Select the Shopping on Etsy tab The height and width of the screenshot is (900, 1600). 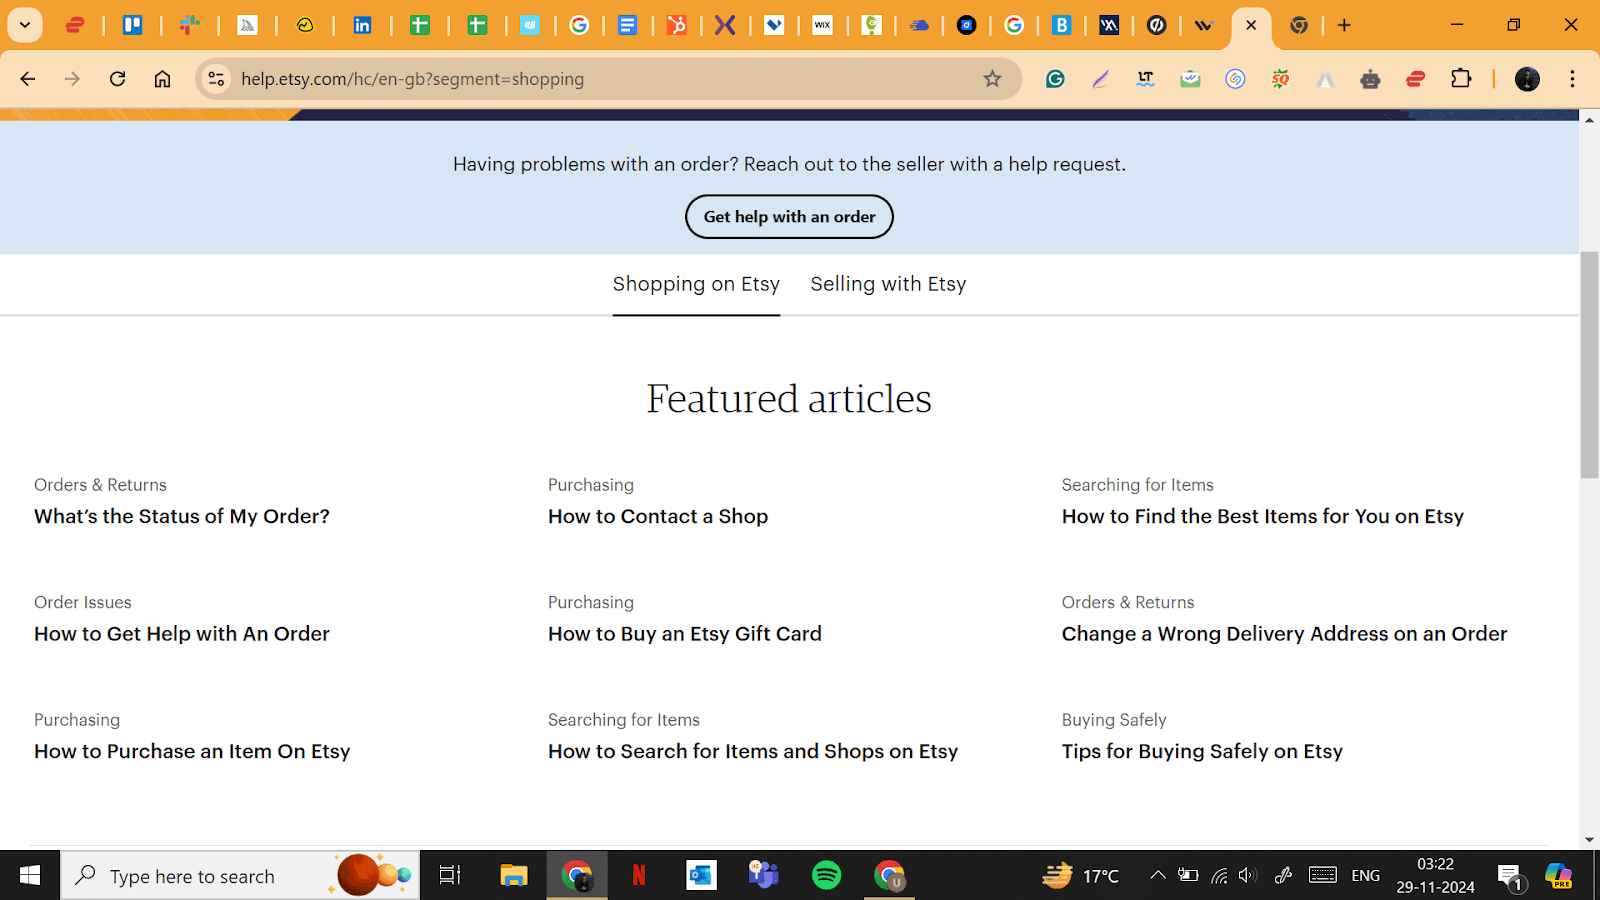(696, 284)
